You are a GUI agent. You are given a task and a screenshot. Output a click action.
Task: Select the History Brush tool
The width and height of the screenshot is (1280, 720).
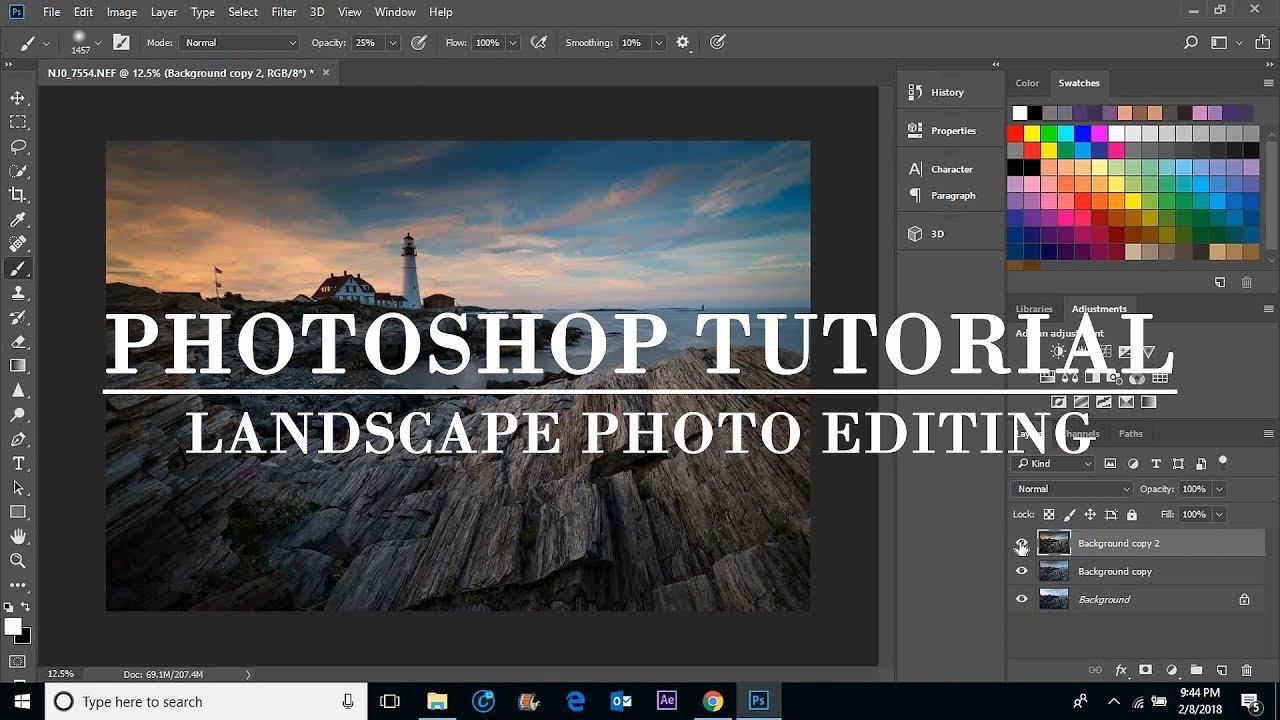click(x=18, y=318)
